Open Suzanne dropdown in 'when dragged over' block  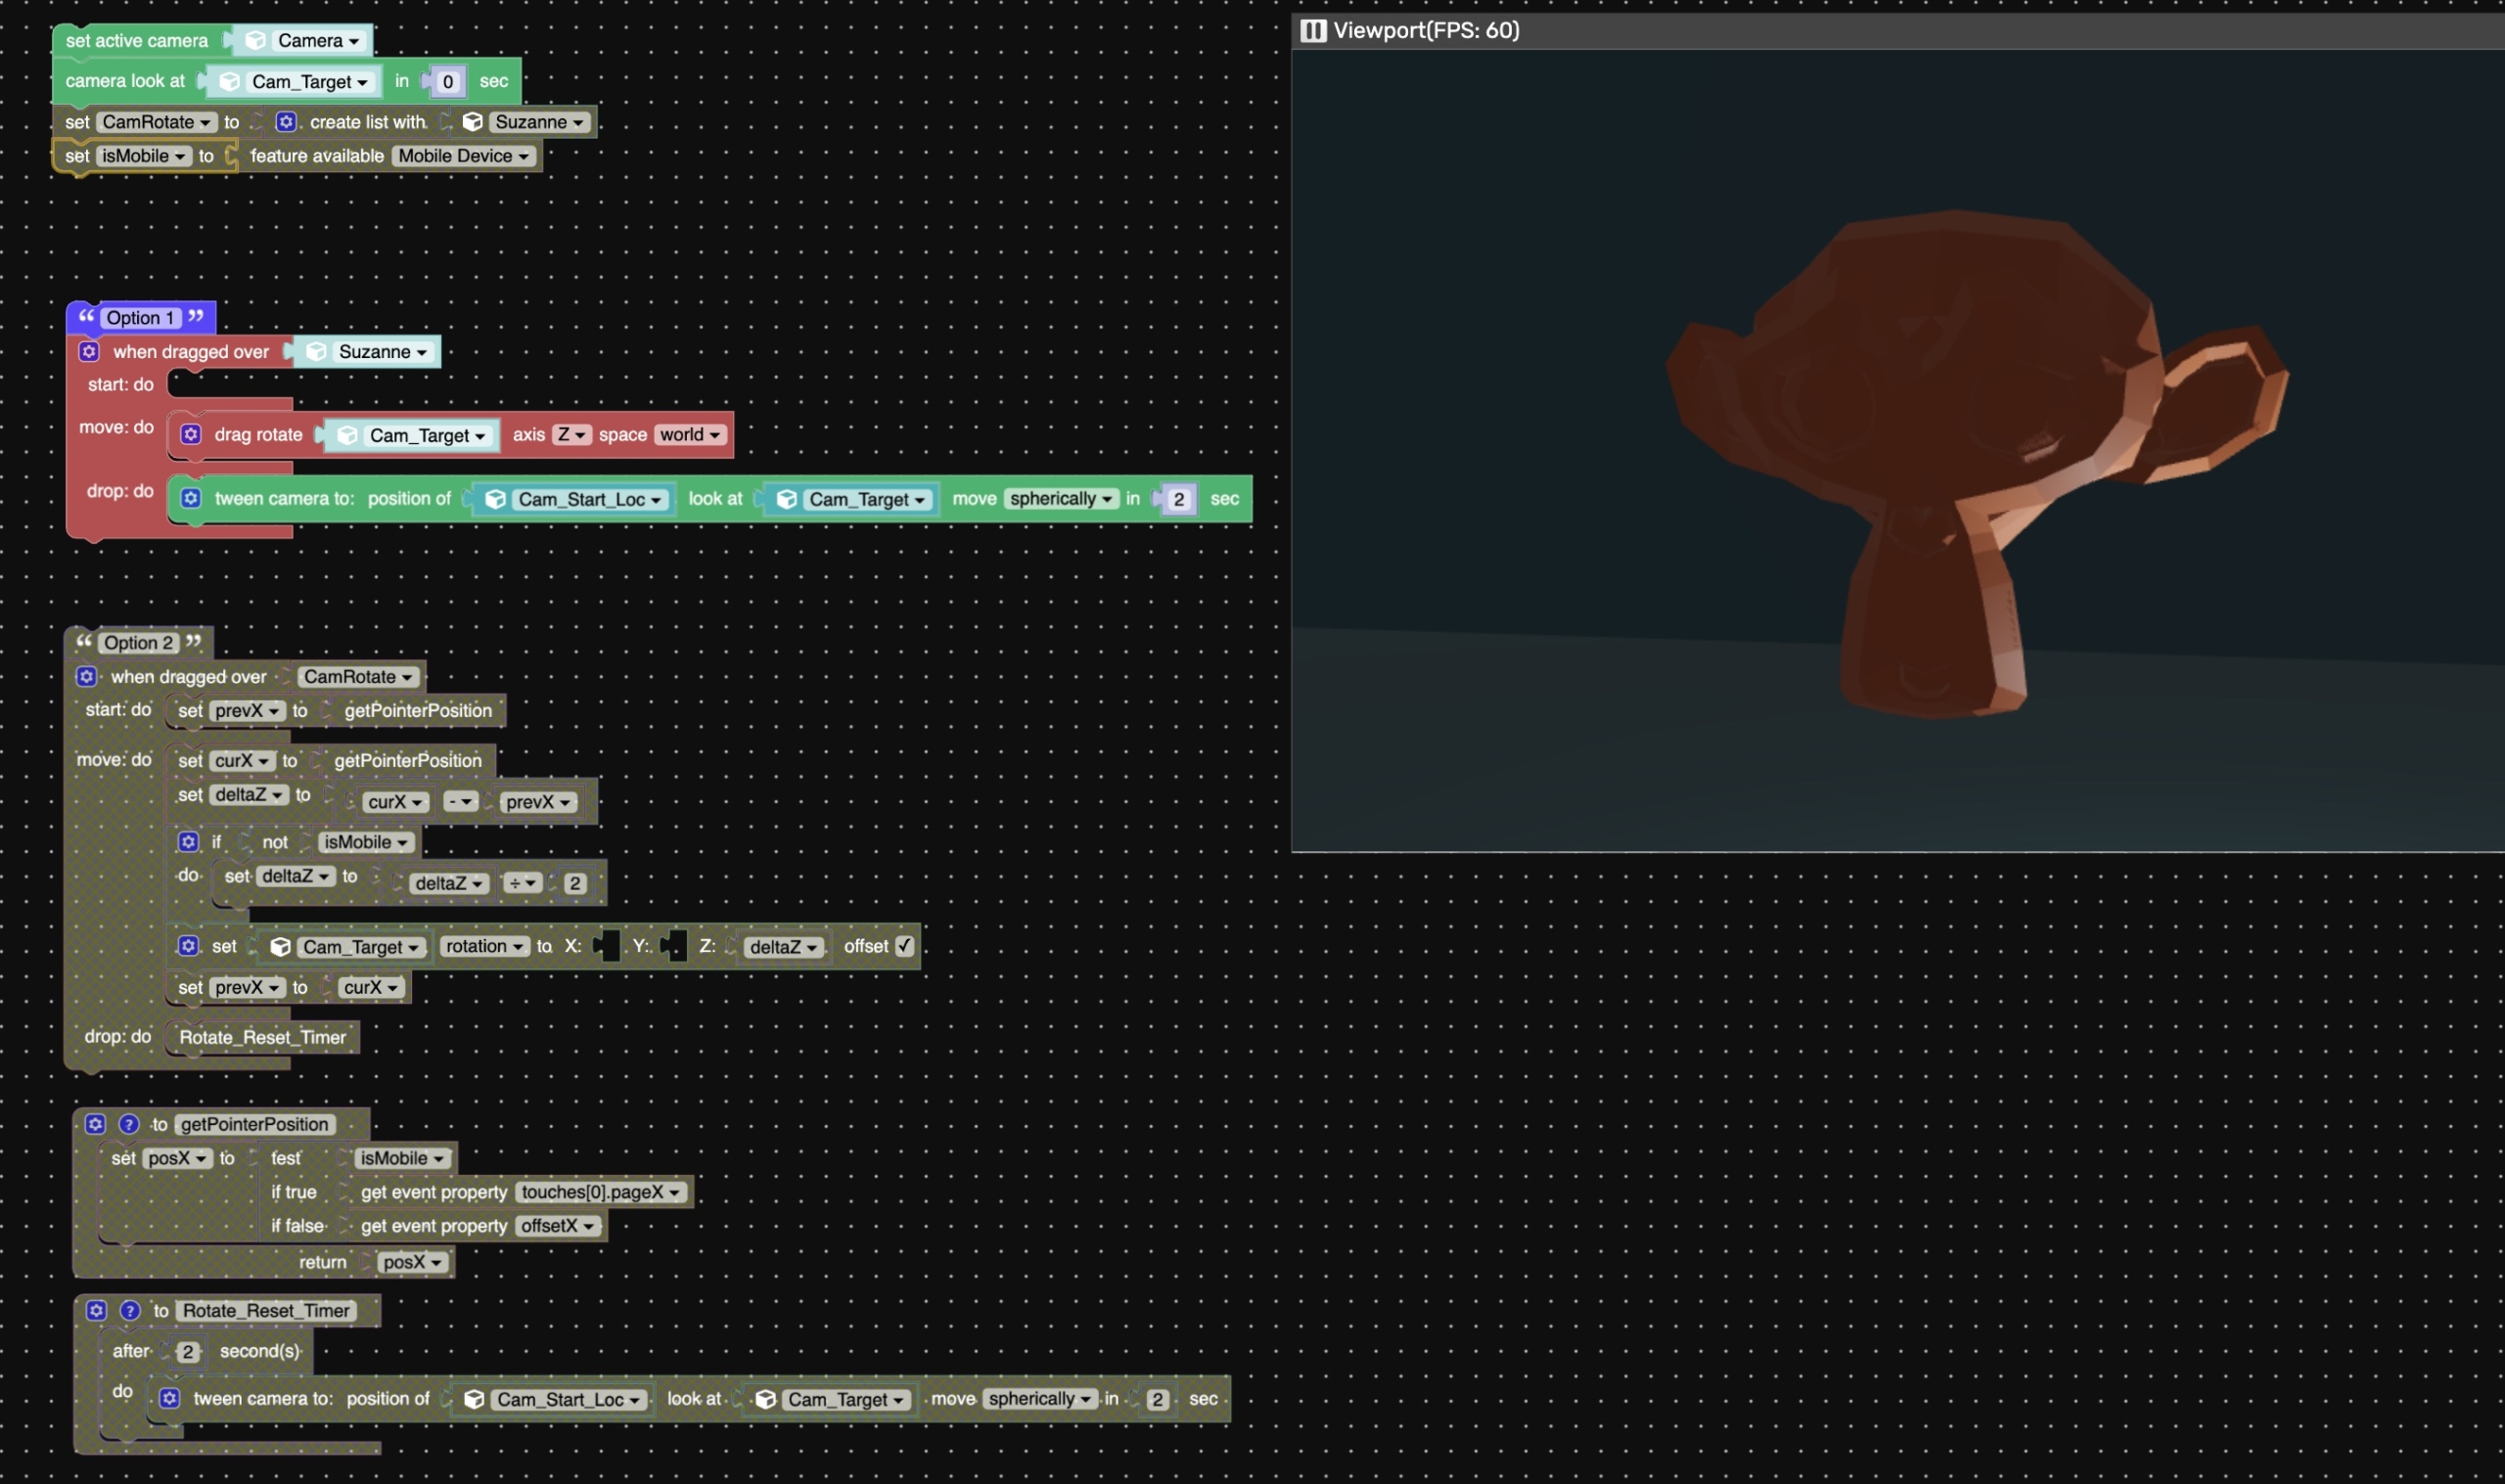coord(383,352)
